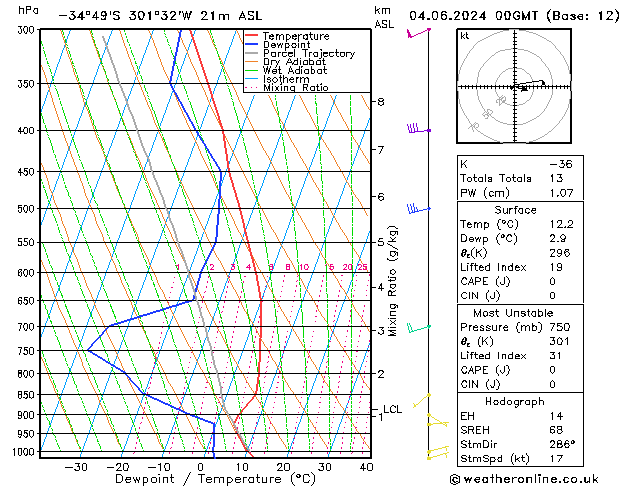629x486 pixels.
Task: Click the lowest yellow wind barb near 1000 hPa
Action: tap(436, 453)
